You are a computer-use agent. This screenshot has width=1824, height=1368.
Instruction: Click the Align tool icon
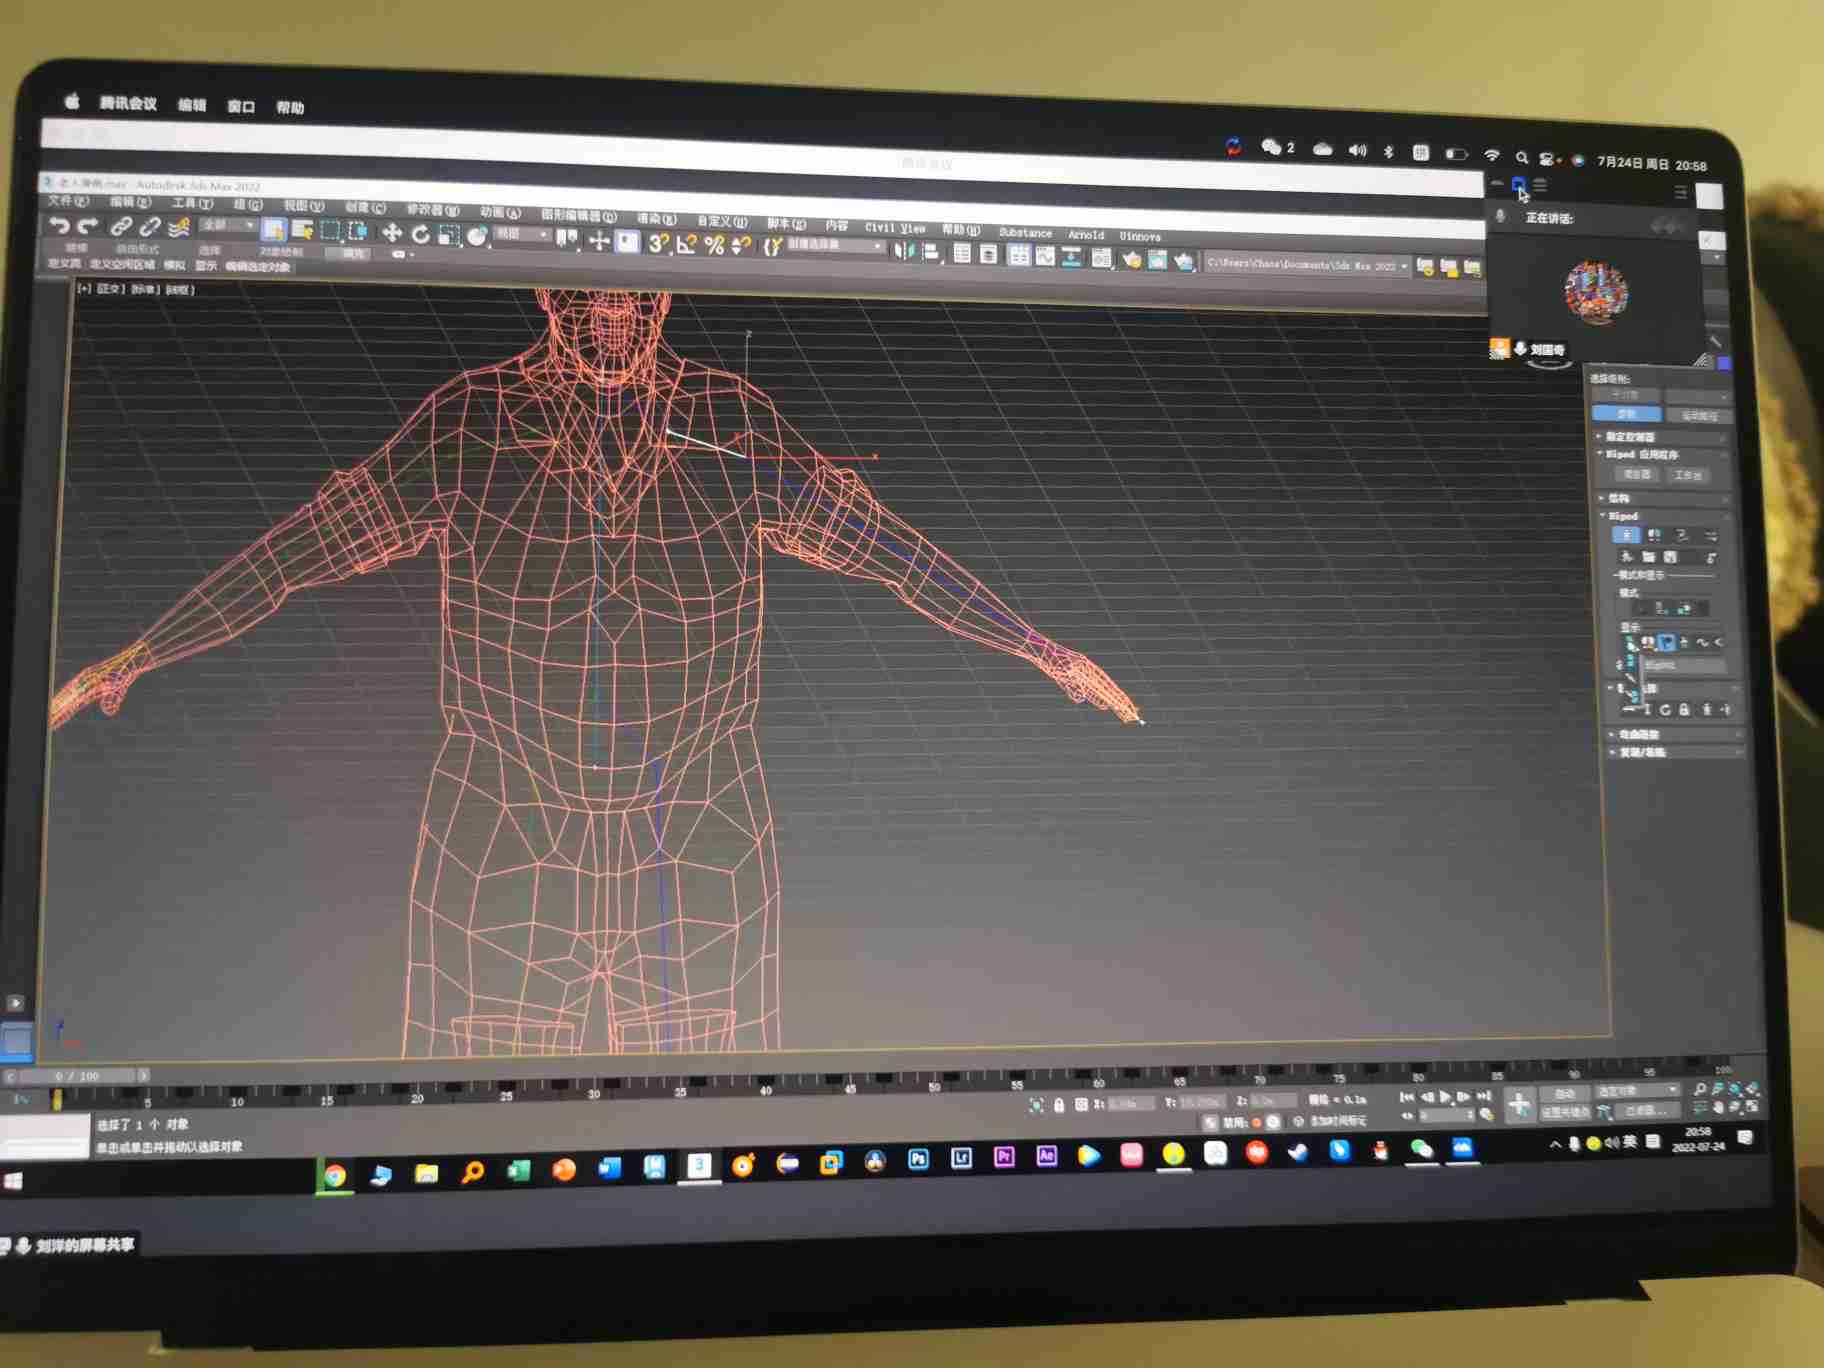coord(930,251)
